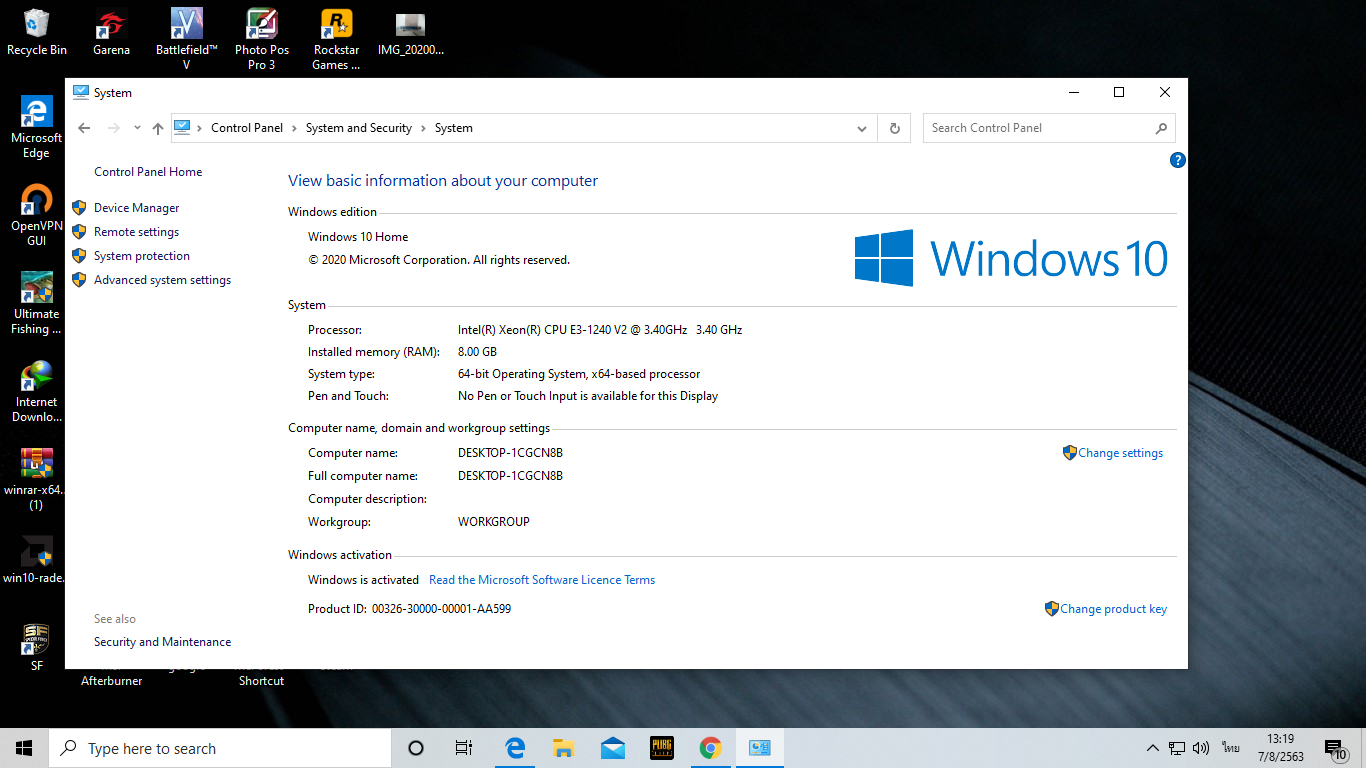The image size is (1366, 768).
Task: Open the Microsoft Edge desktop shortcut
Action: pos(37,127)
